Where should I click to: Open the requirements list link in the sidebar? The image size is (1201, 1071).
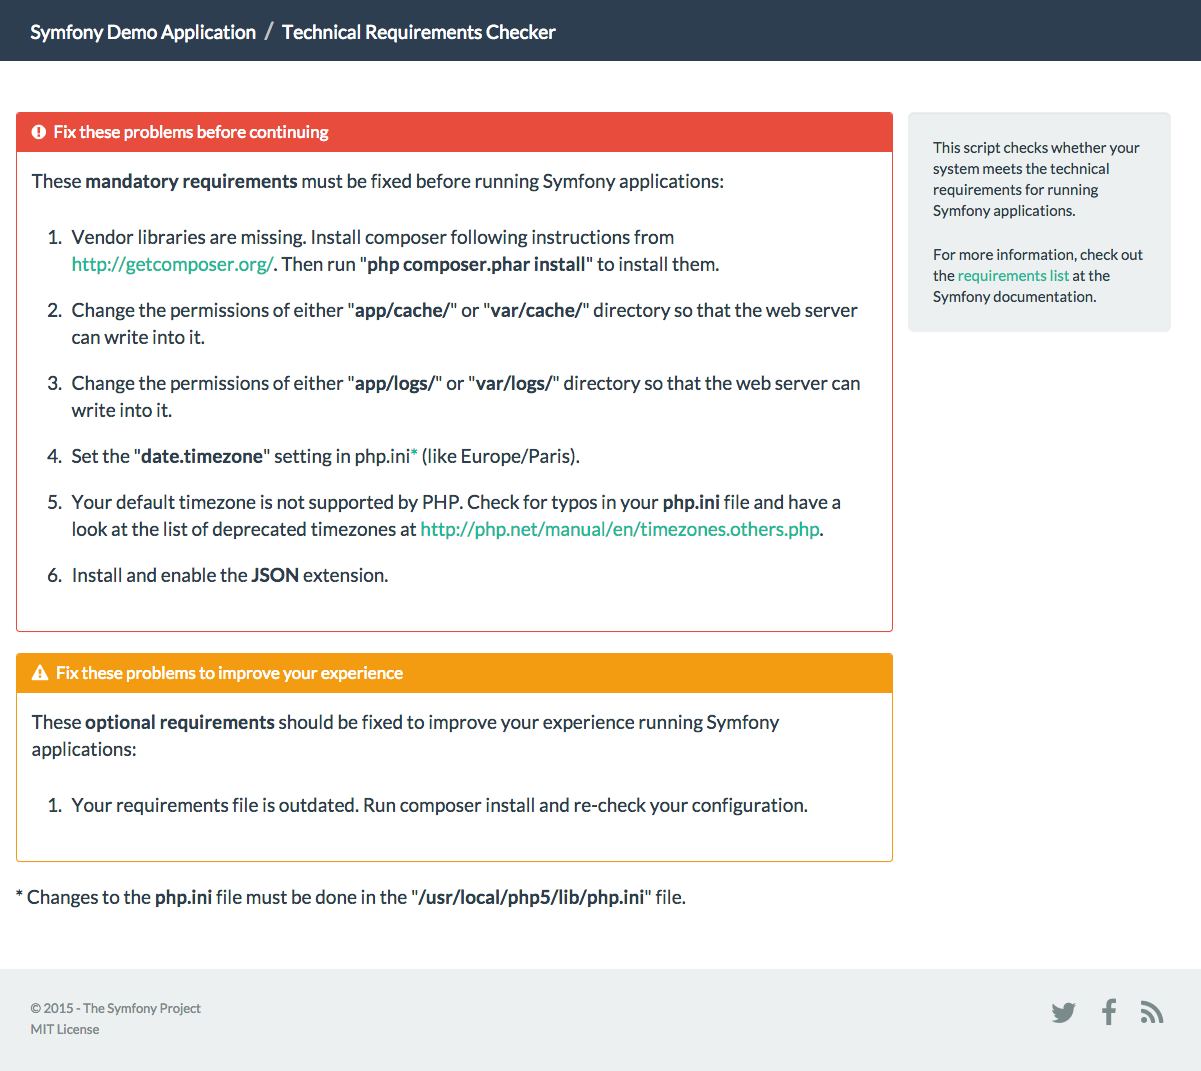(1013, 276)
